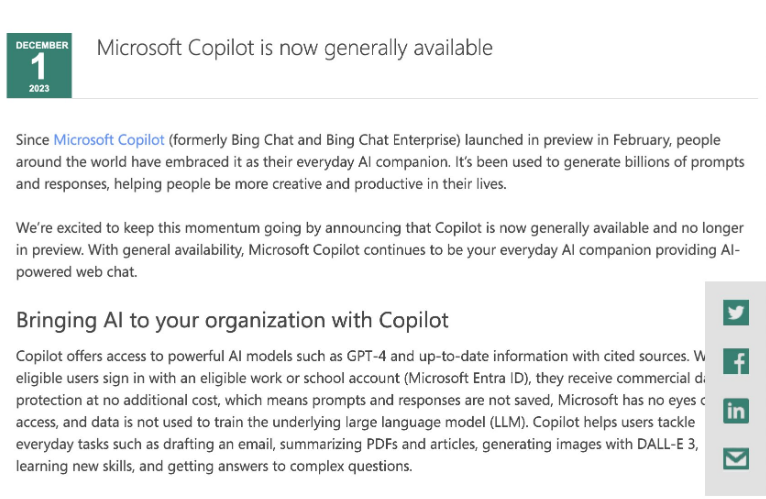Share the article on Twitter

736,313
